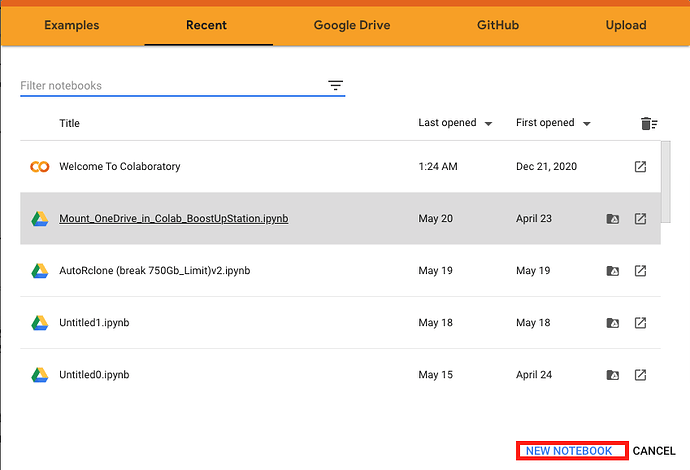Click May 20 in Mount_OneDrive row
The height and width of the screenshot is (470, 690).
tap(436, 219)
